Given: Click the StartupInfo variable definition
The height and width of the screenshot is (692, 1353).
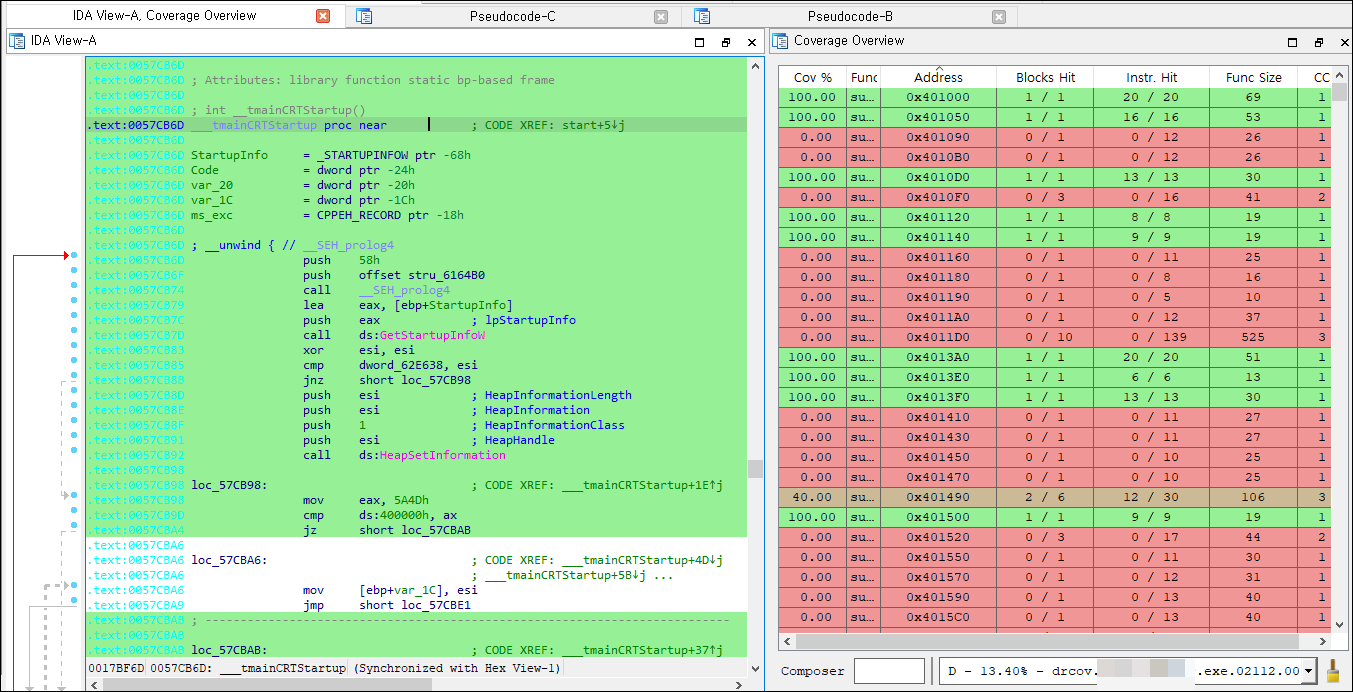Looking at the screenshot, I should click(x=331, y=155).
